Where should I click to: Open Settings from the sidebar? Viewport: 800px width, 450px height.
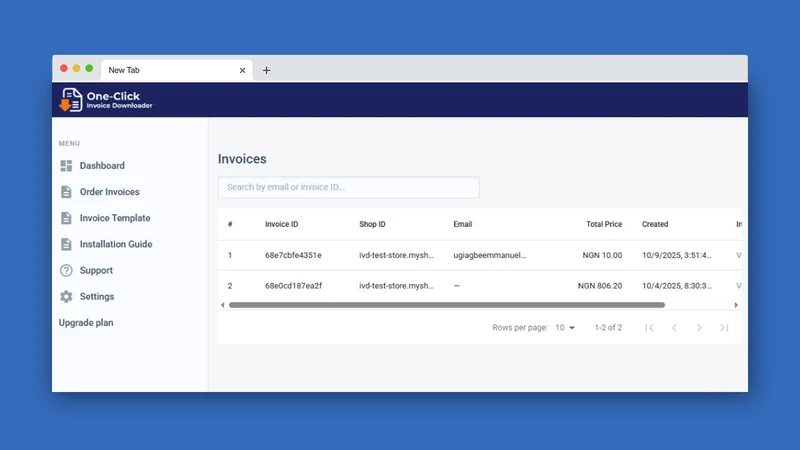[97, 296]
